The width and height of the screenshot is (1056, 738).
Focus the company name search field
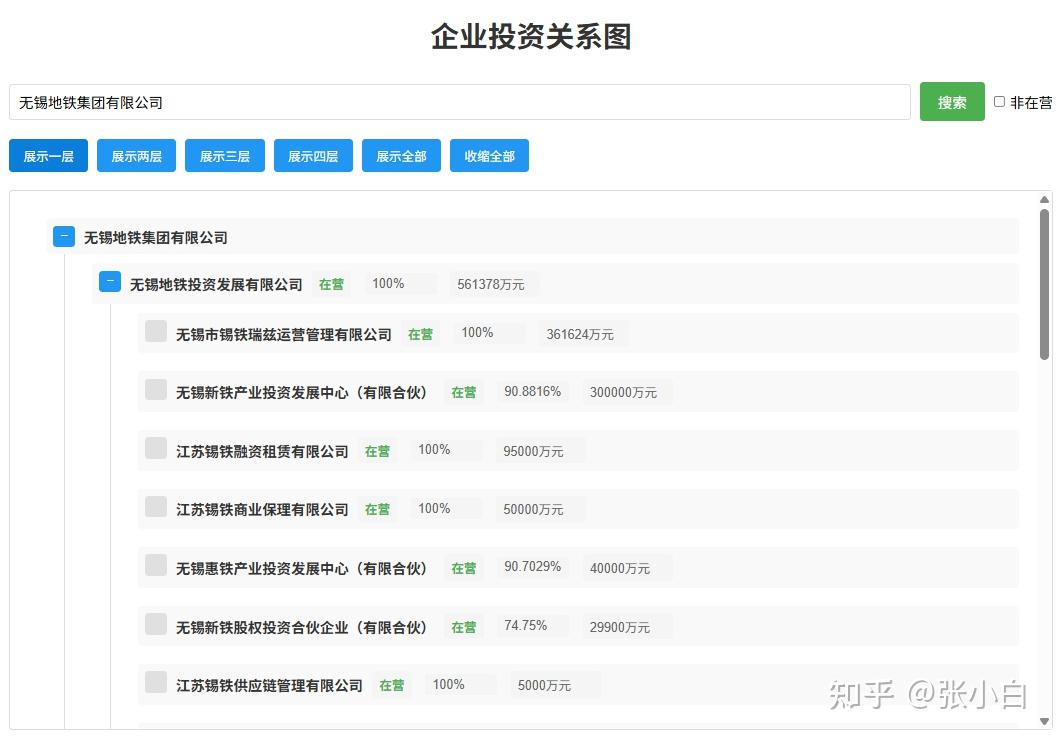pos(459,102)
